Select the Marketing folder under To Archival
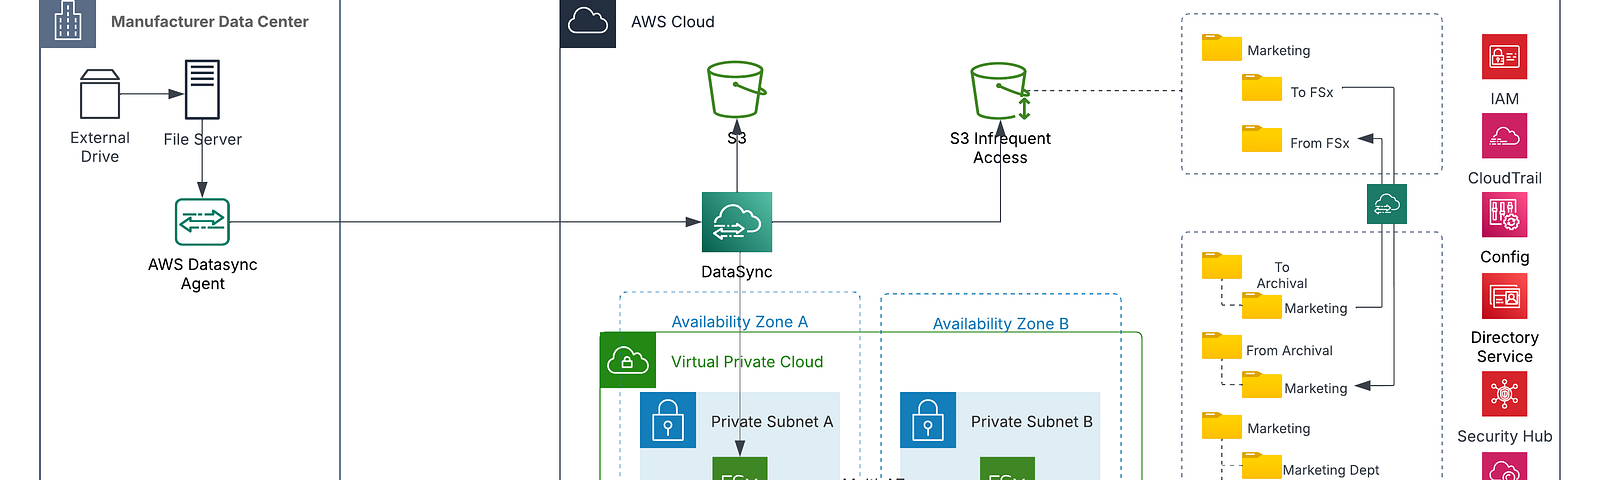The height and width of the screenshot is (480, 1600). (1261, 306)
